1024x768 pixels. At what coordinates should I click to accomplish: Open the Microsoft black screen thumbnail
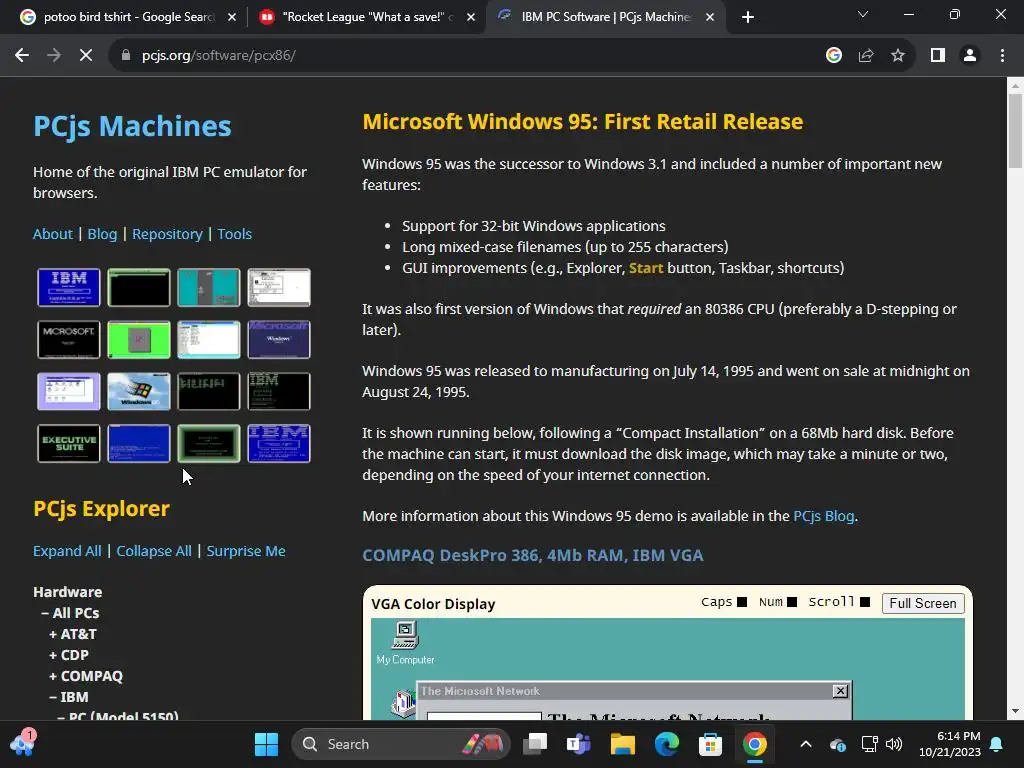tap(69, 340)
